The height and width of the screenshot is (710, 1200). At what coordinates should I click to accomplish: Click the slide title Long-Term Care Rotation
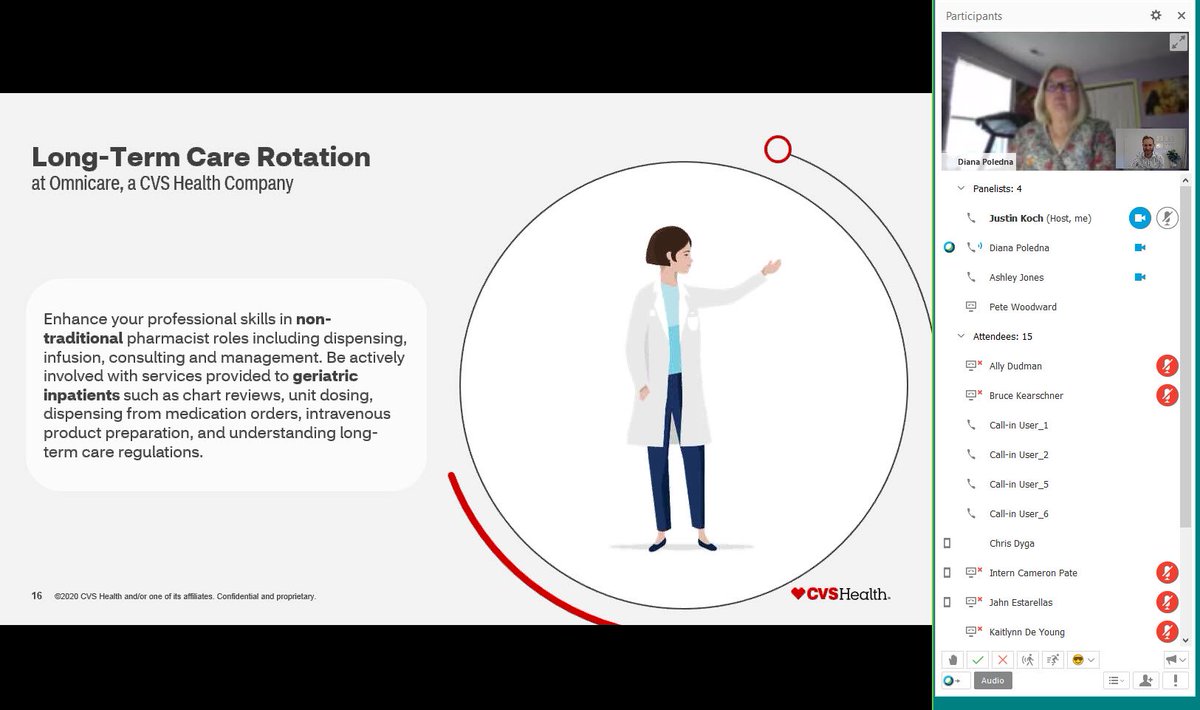tap(201, 157)
